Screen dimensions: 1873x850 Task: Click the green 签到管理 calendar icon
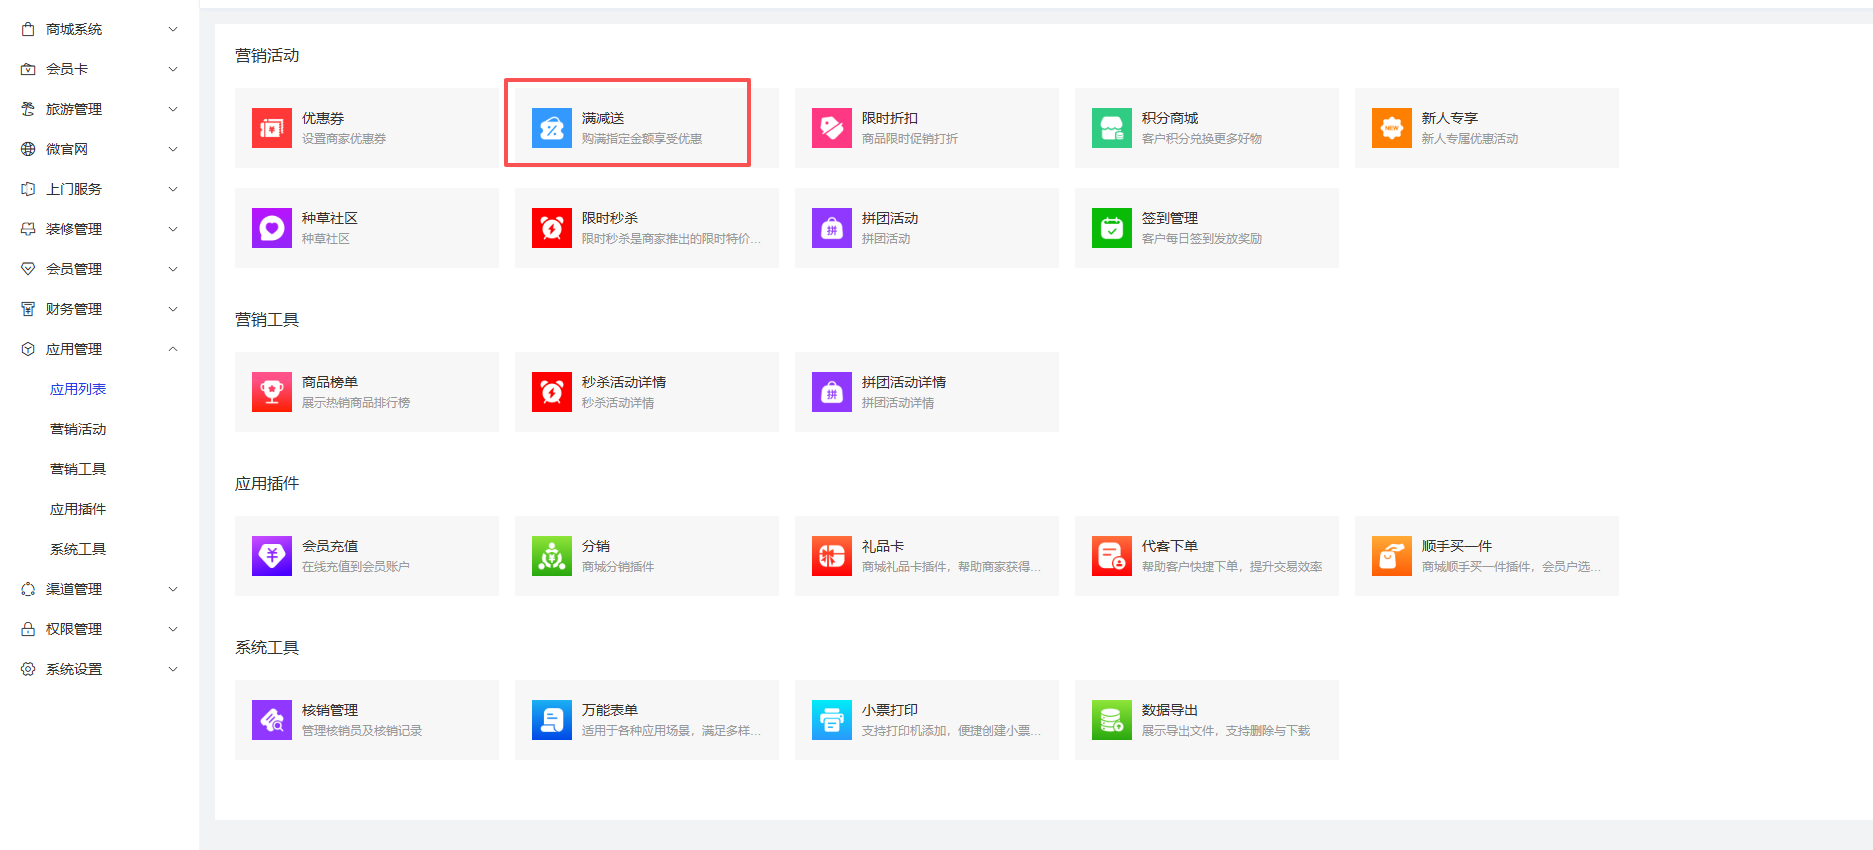[1111, 228]
